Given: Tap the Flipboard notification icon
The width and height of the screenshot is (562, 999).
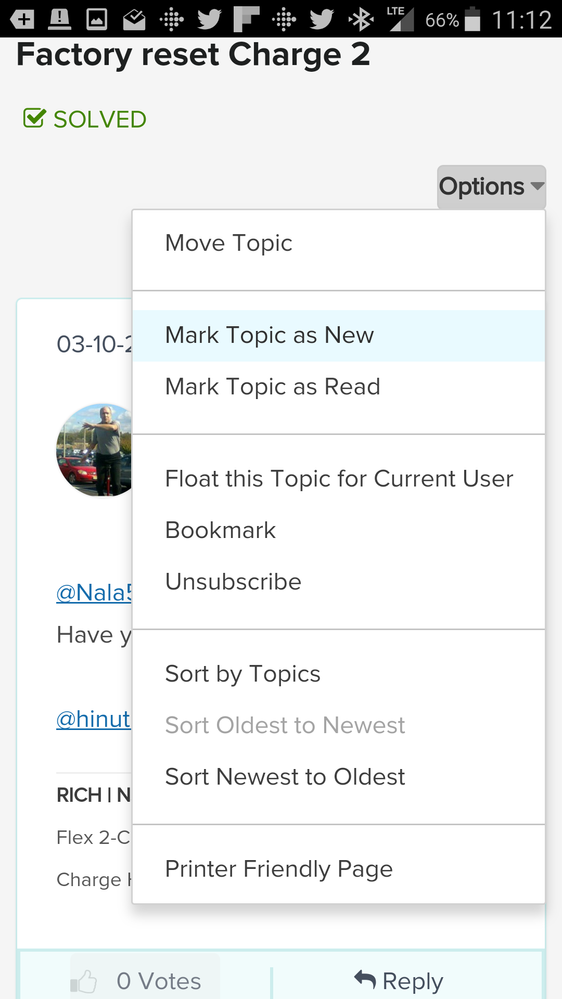Looking at the screenshot, I should pos(245,19).
